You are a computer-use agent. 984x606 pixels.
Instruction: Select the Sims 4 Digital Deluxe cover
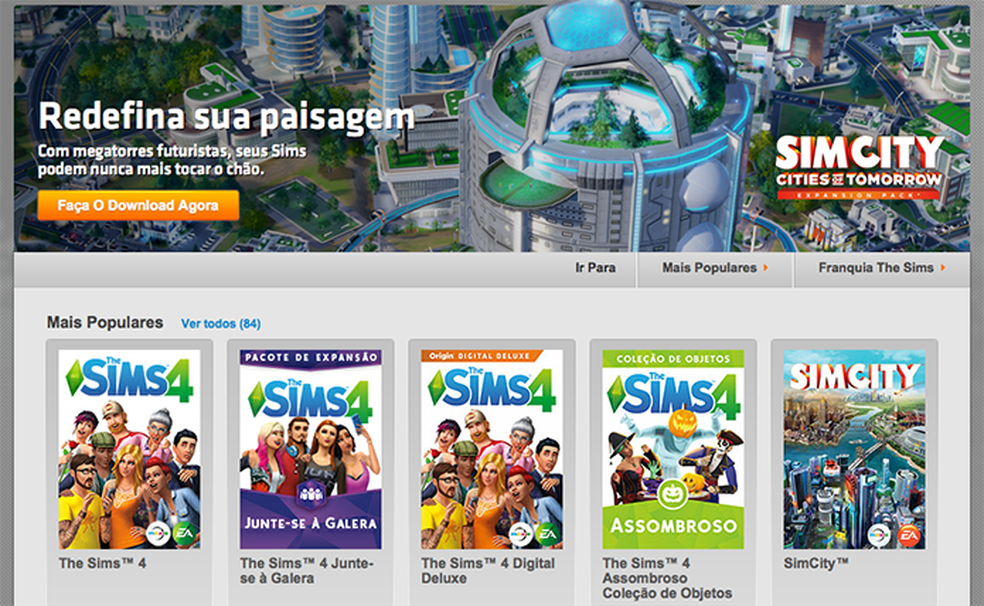(492, 449)
